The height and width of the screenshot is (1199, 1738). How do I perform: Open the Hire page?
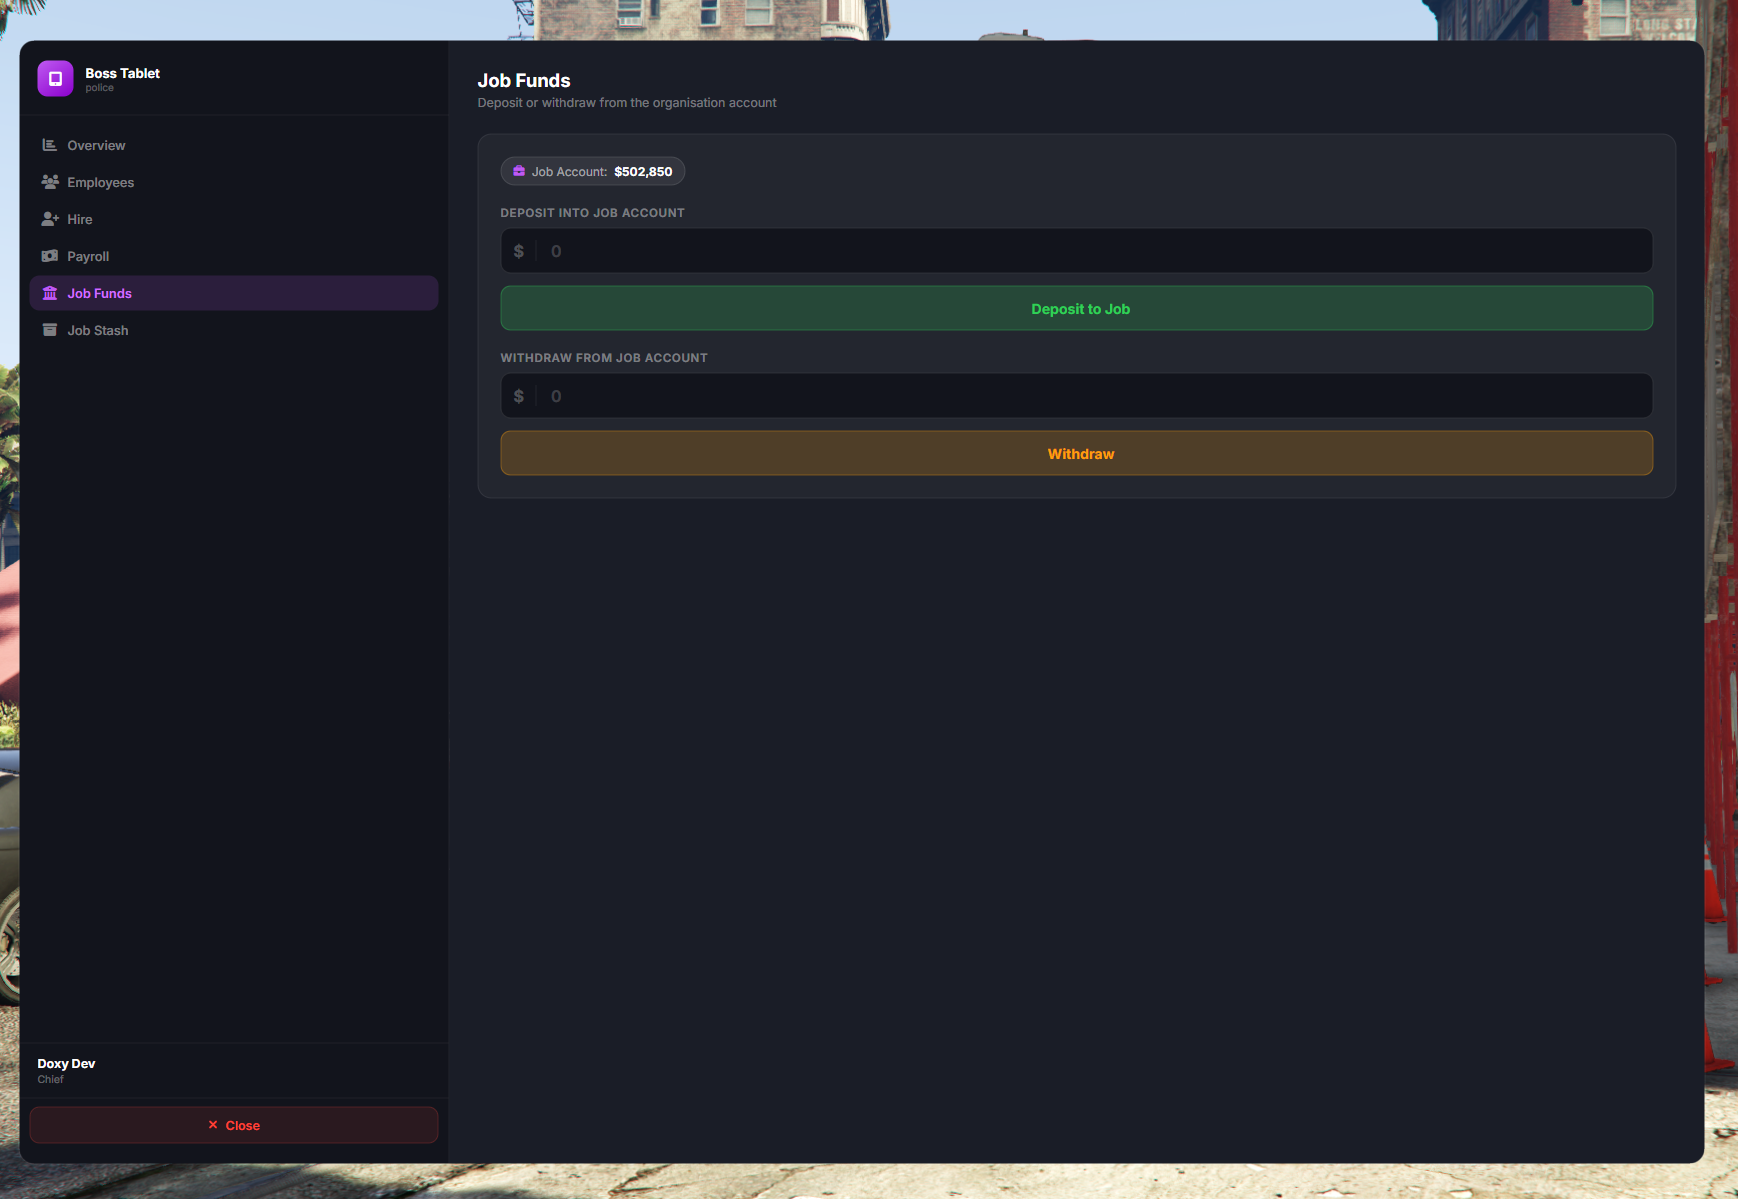click(234, 219)
